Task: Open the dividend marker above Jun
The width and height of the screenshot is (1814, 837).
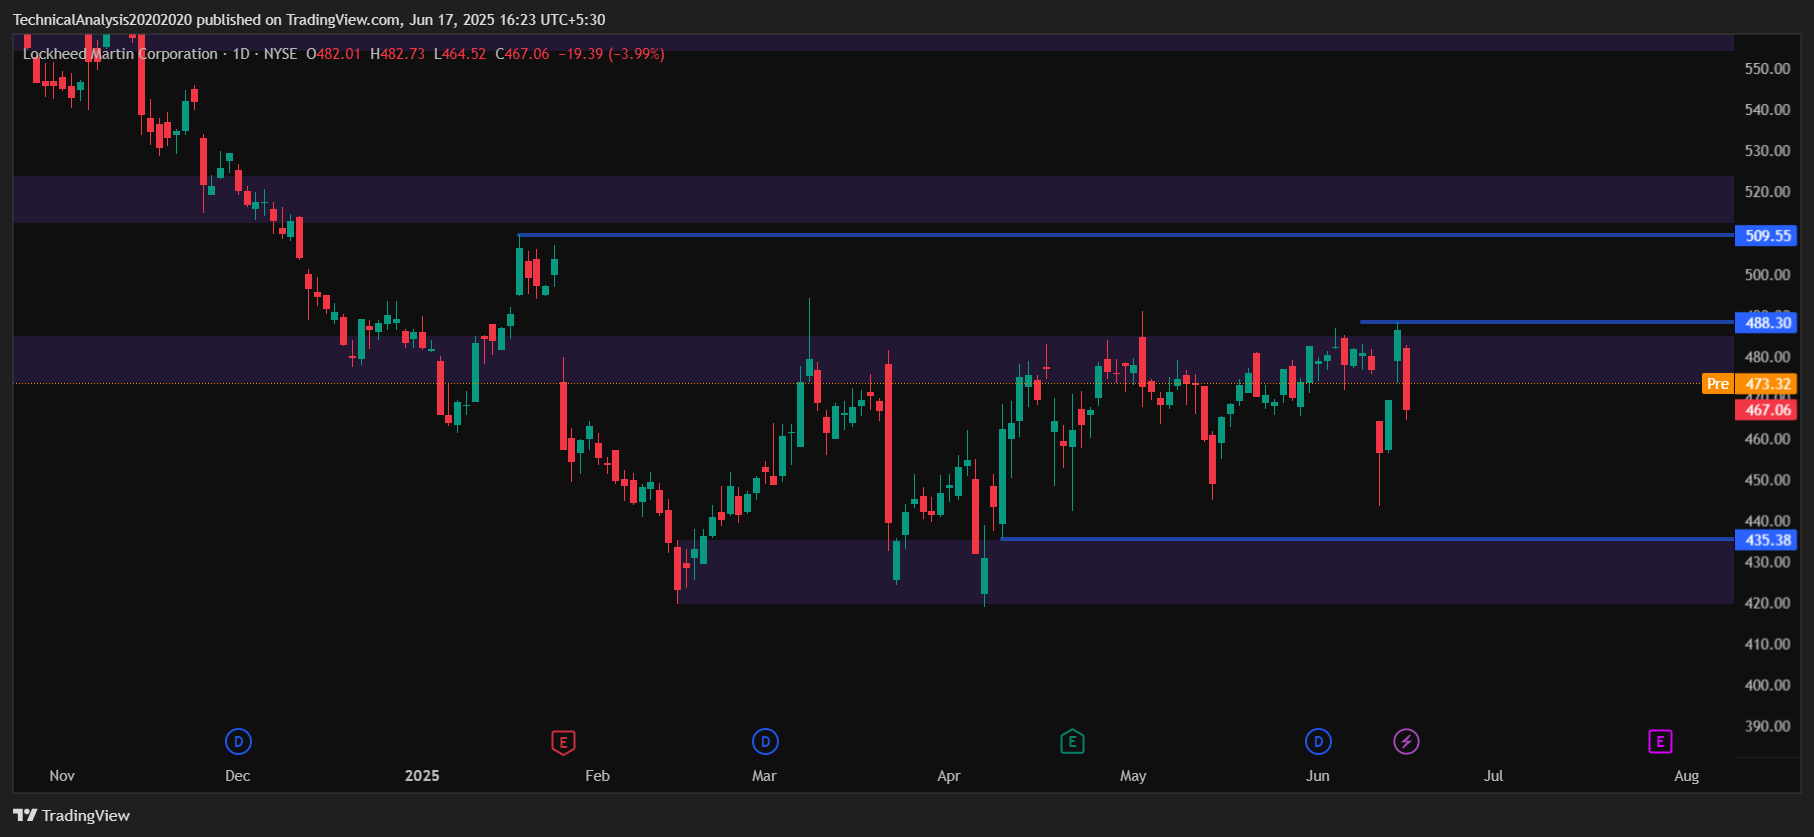Action: [x=1318, y=742]
